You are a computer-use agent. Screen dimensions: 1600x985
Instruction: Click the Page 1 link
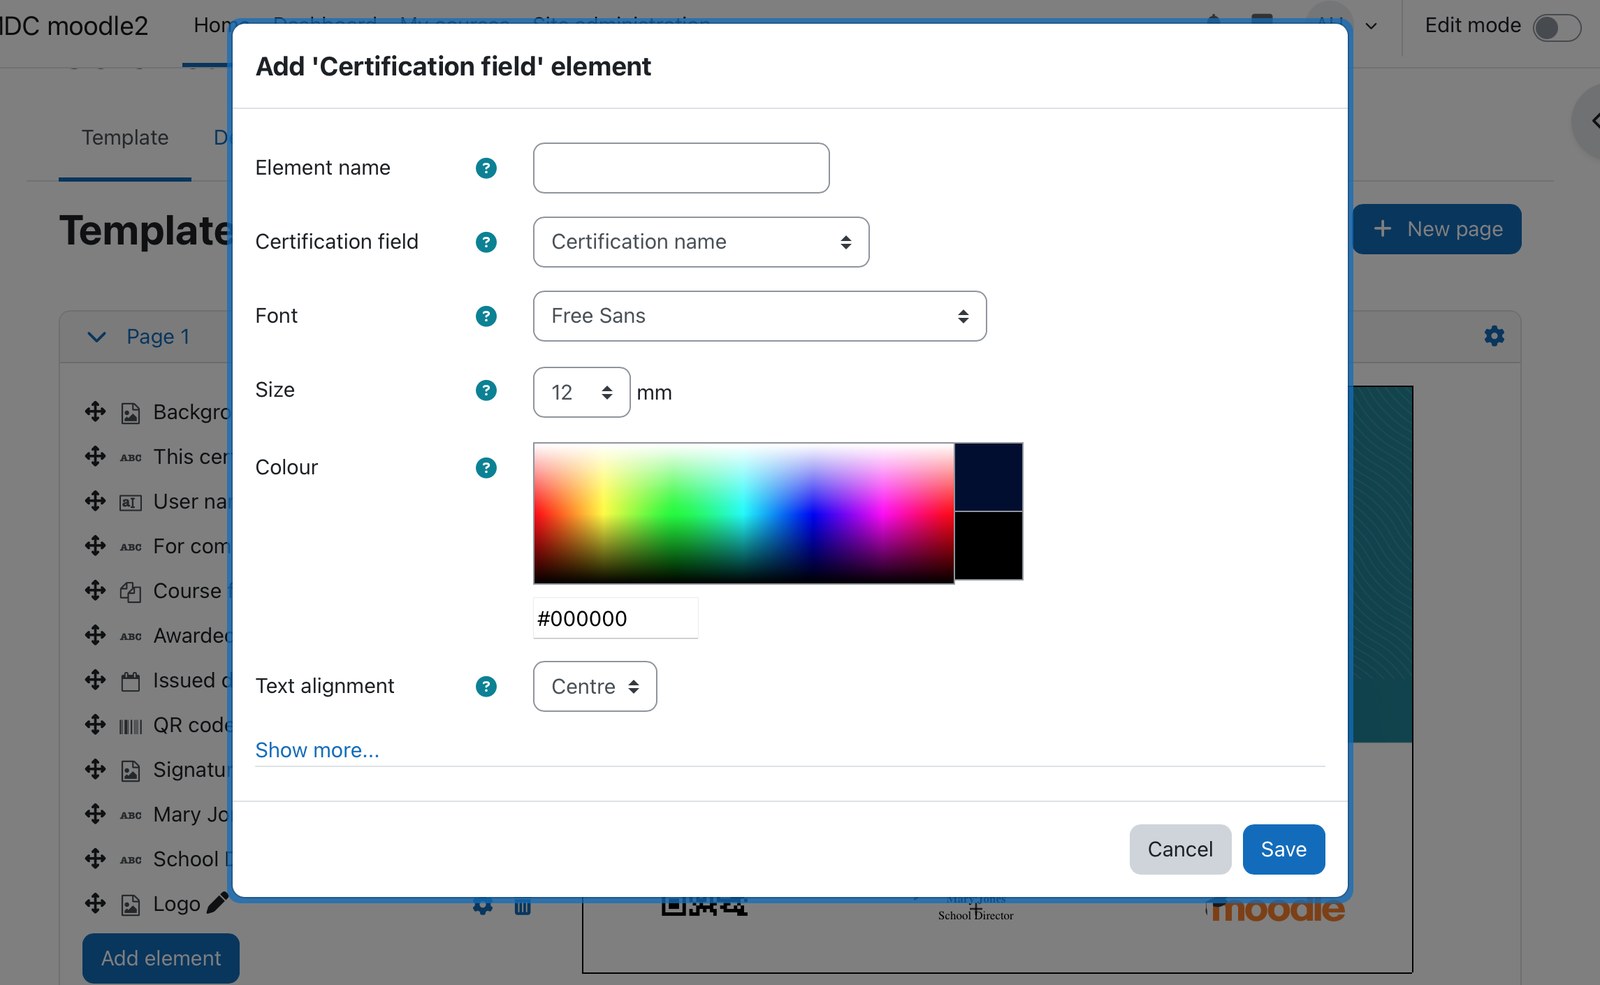click(x=158, y=337)
